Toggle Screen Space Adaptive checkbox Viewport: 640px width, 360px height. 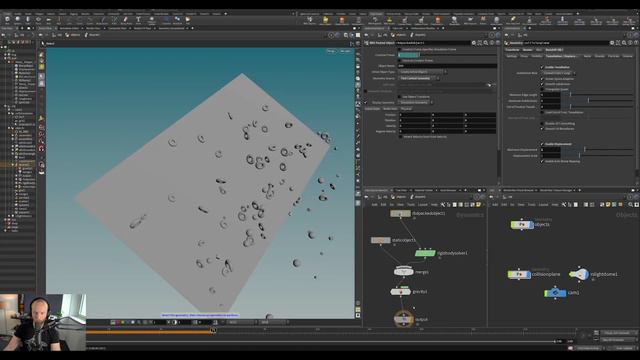pyautogui.click(x=542, y=78)
